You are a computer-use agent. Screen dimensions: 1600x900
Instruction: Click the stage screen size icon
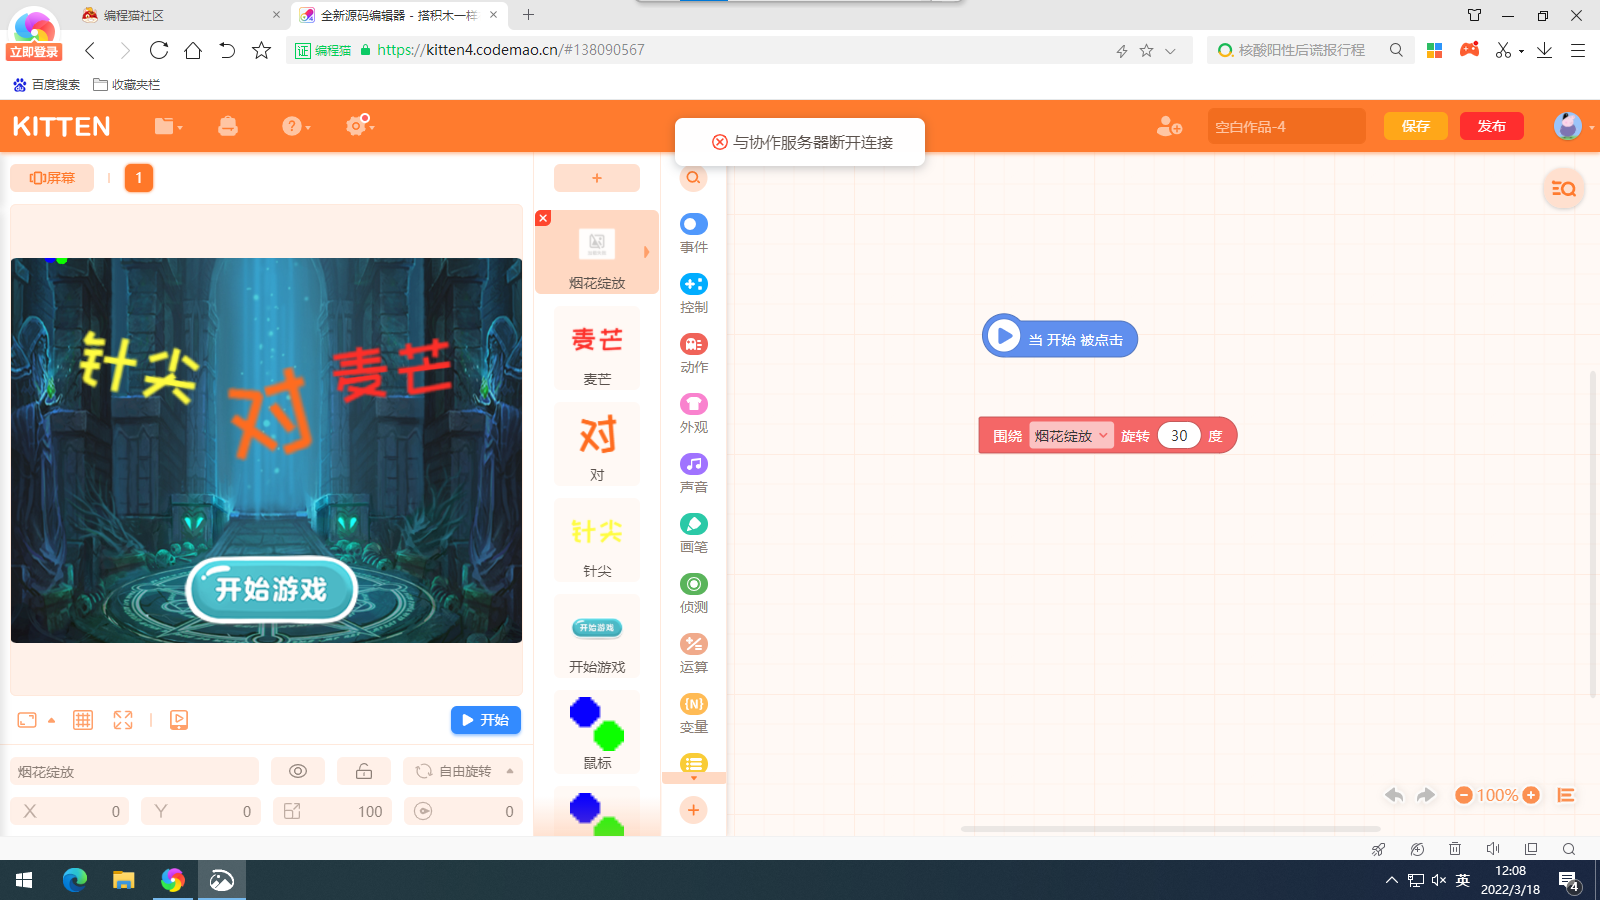(27, 720)
